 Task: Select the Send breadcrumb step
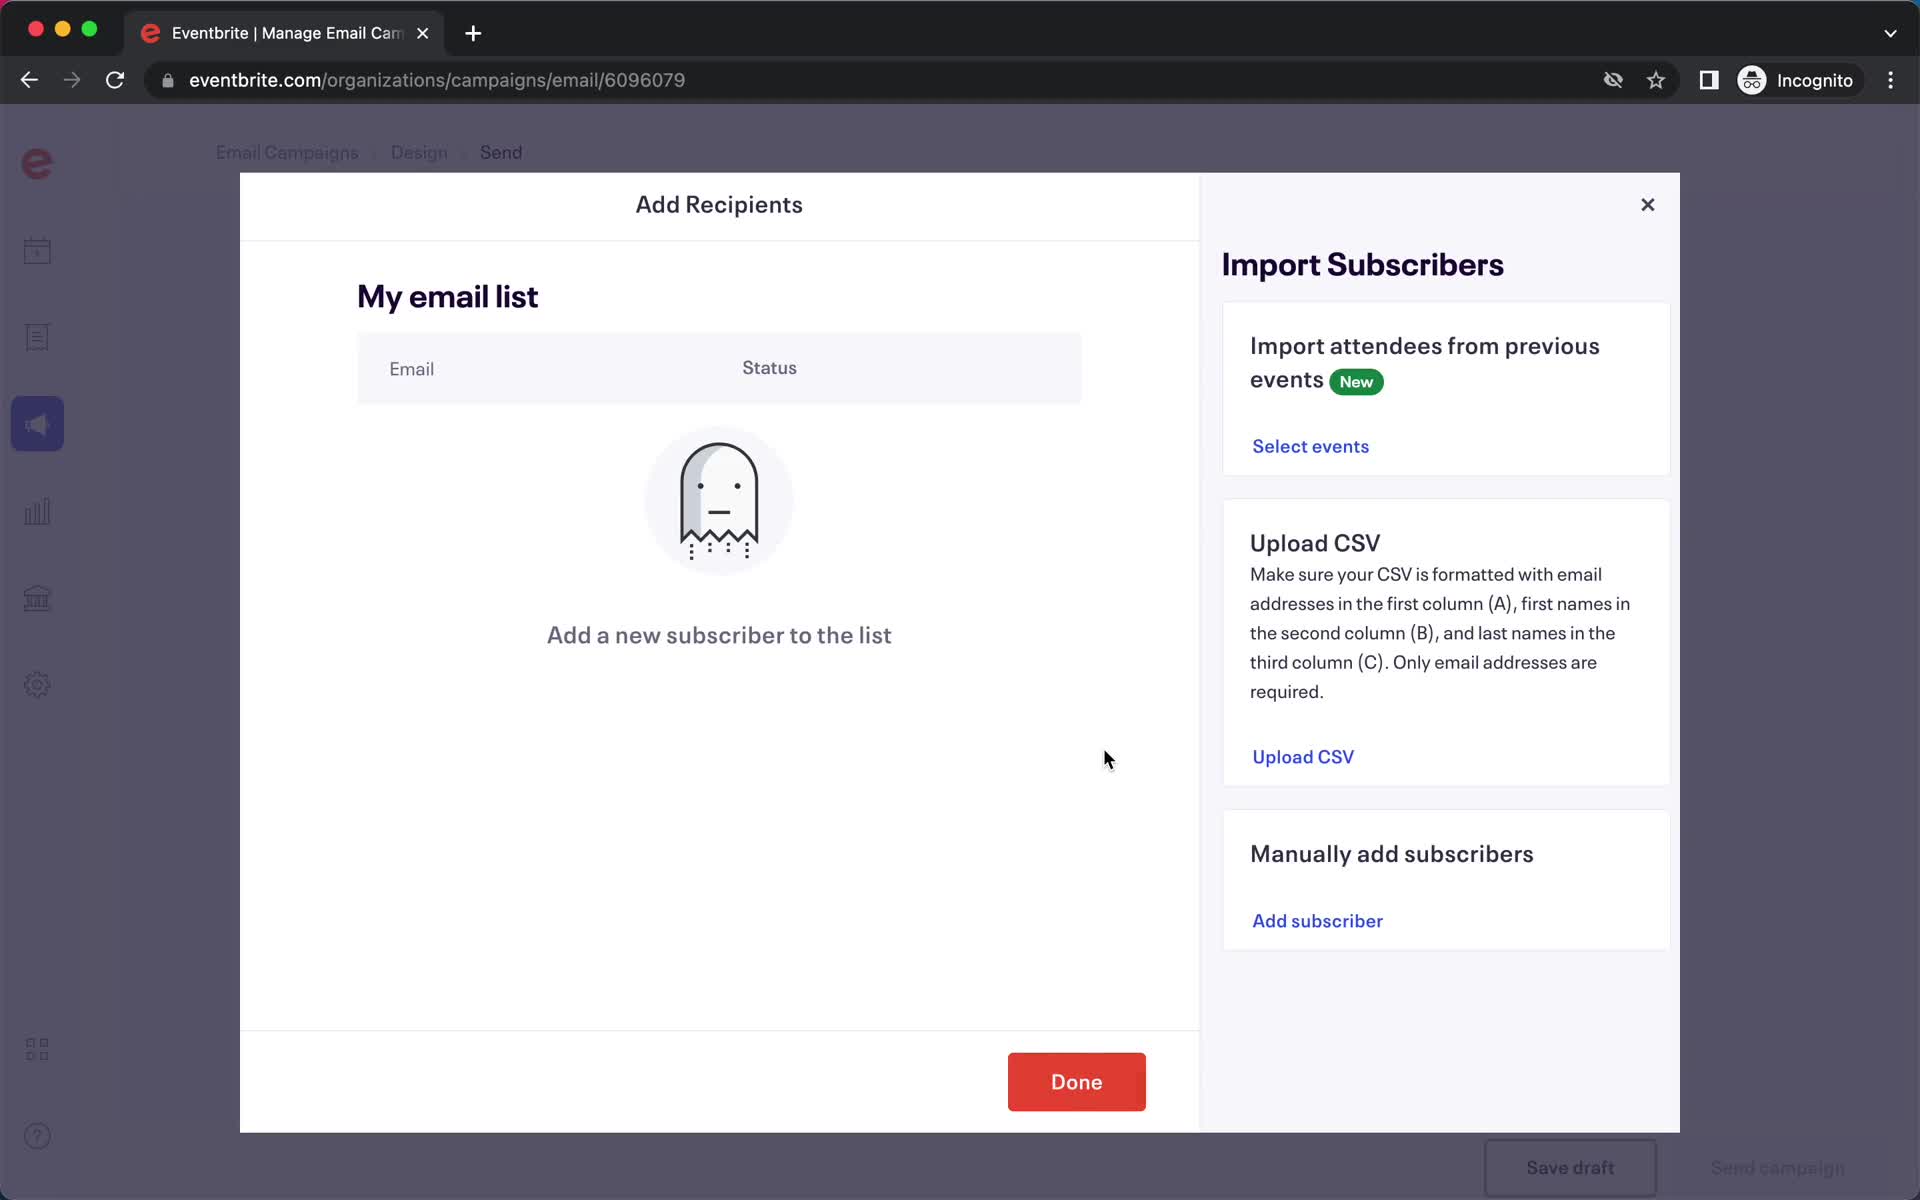coord(501,153)
